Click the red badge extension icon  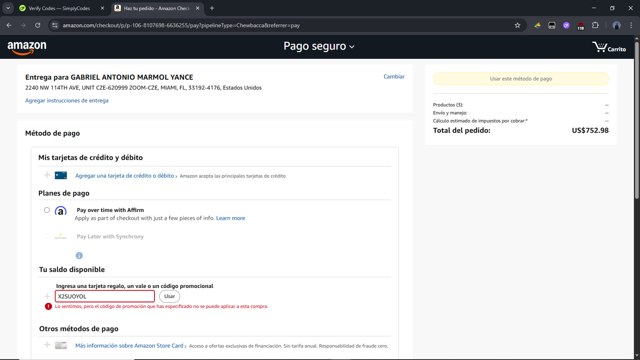[x=580, y=26]
